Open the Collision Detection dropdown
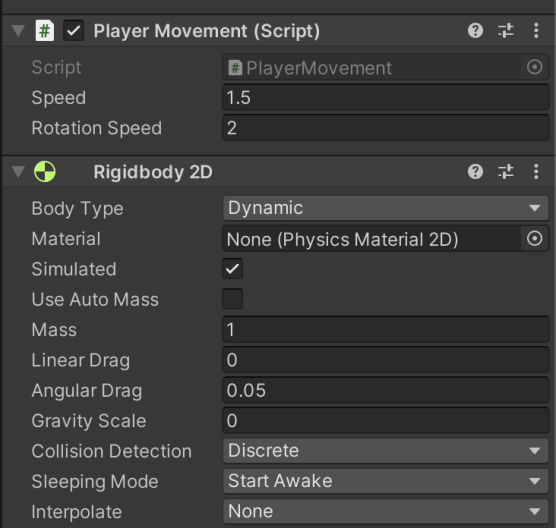 [x=386, y=451]
